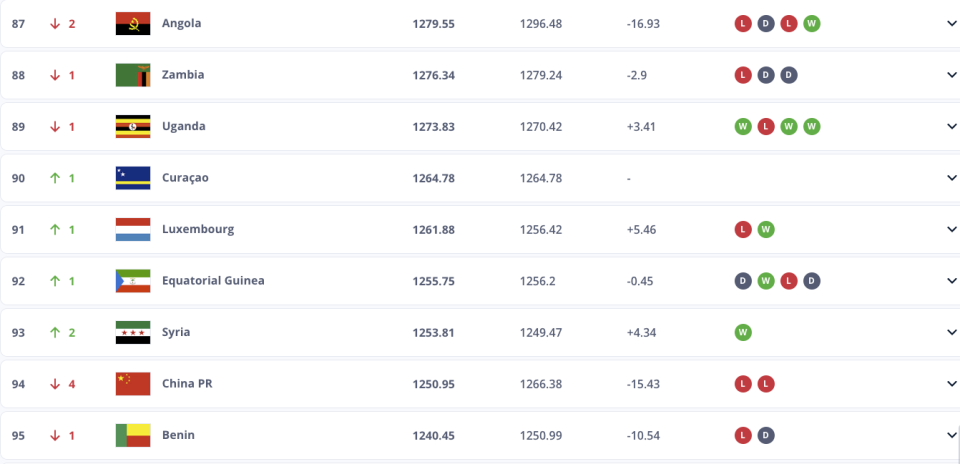Screen dimensions: 960x464
Task: Click the Angola flag icon
Action: coord(133,24)
